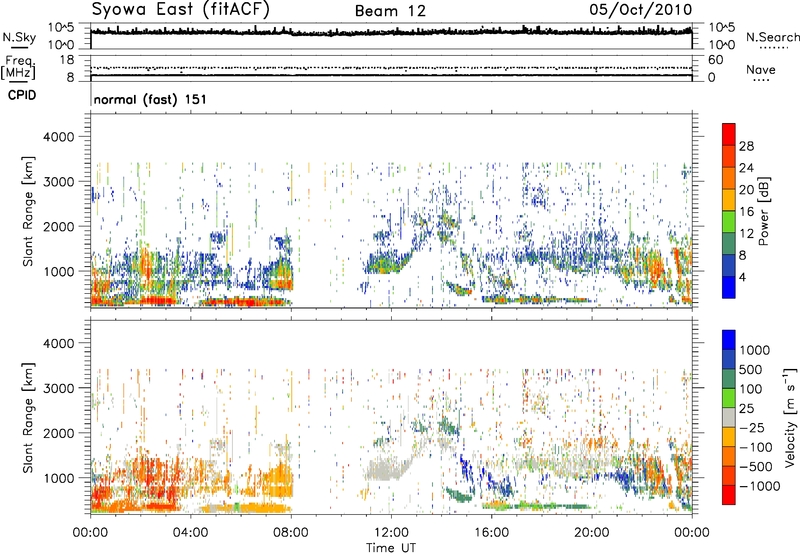Select the '-25' label on Velocity color bar

[753, 427]
